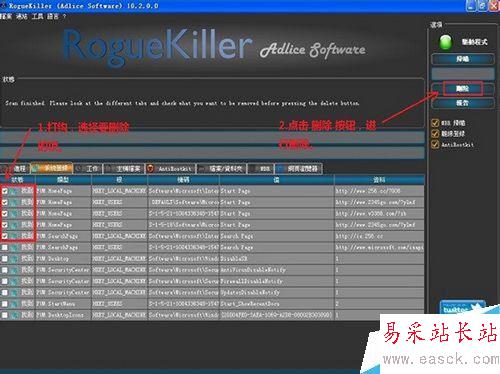Check the PUM.DesktopIcons row checkbox
Image resolution: width=500 pixels, height=374 pixels.
[5, 315]
